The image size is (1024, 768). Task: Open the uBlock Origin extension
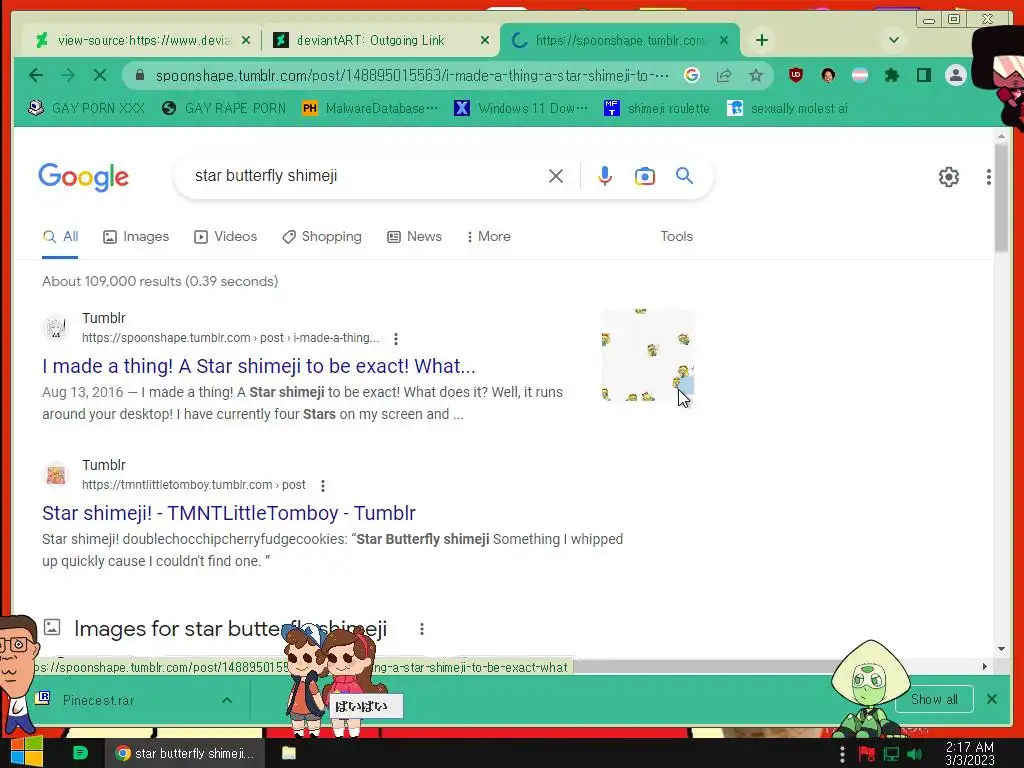point(795,75)
